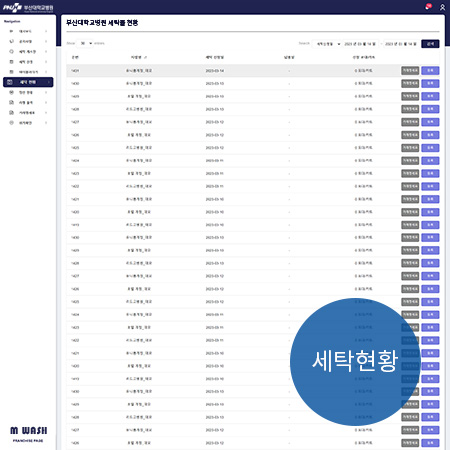
Task: Open the user profile icon in header
Action: (442, 7)
